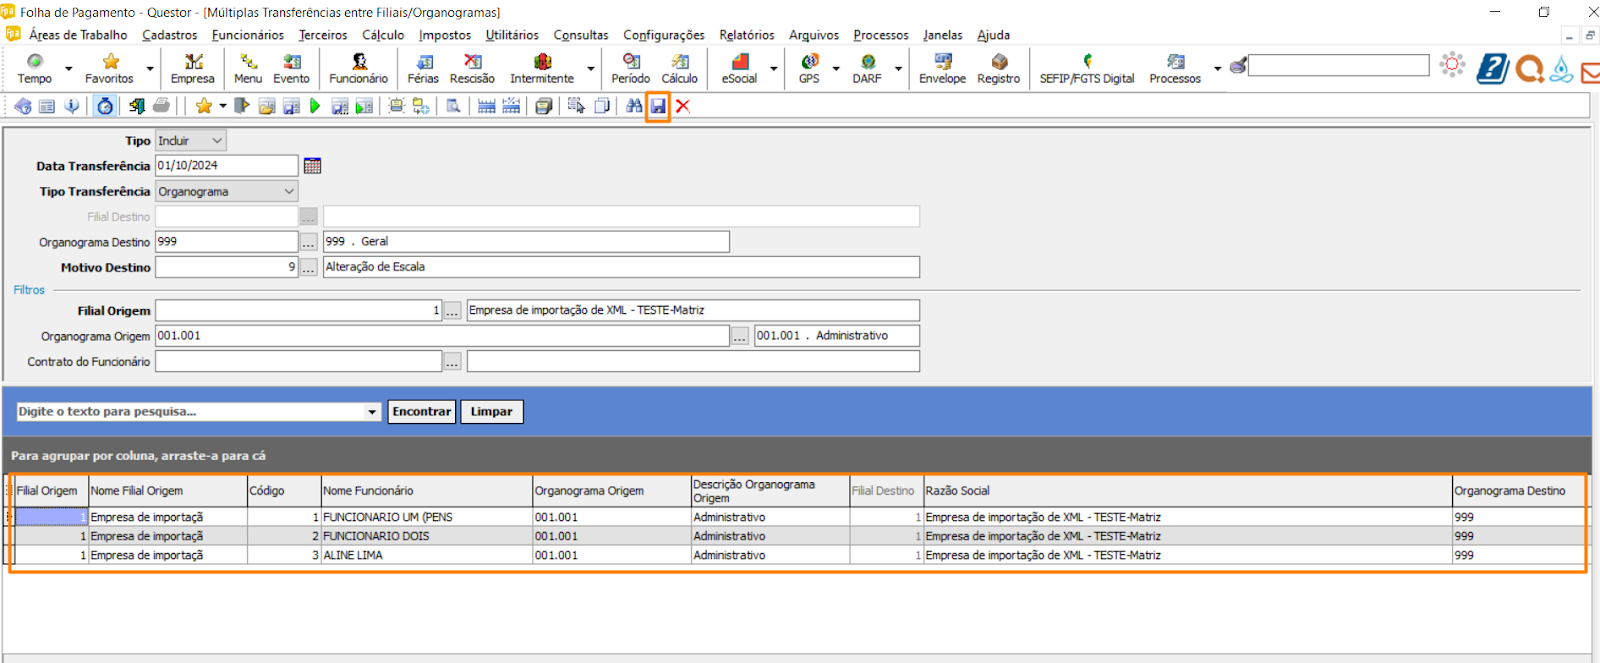Click the top toolbar search input box
The width and height of the screenshot is (1600, 663).
(x=1338, y=66)
